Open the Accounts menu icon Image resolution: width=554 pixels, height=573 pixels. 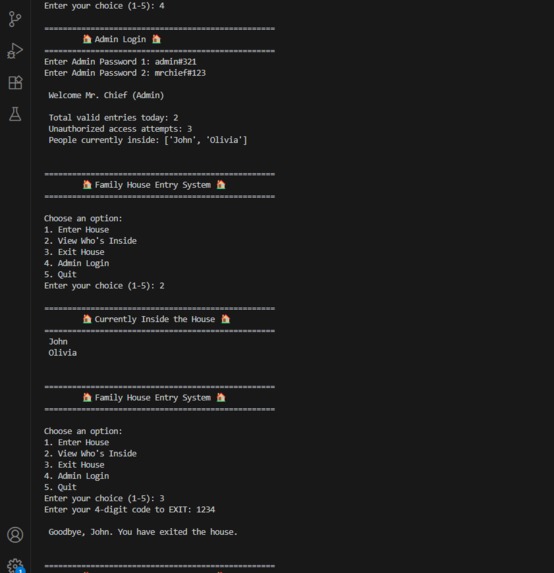click(x=15, y=535)
